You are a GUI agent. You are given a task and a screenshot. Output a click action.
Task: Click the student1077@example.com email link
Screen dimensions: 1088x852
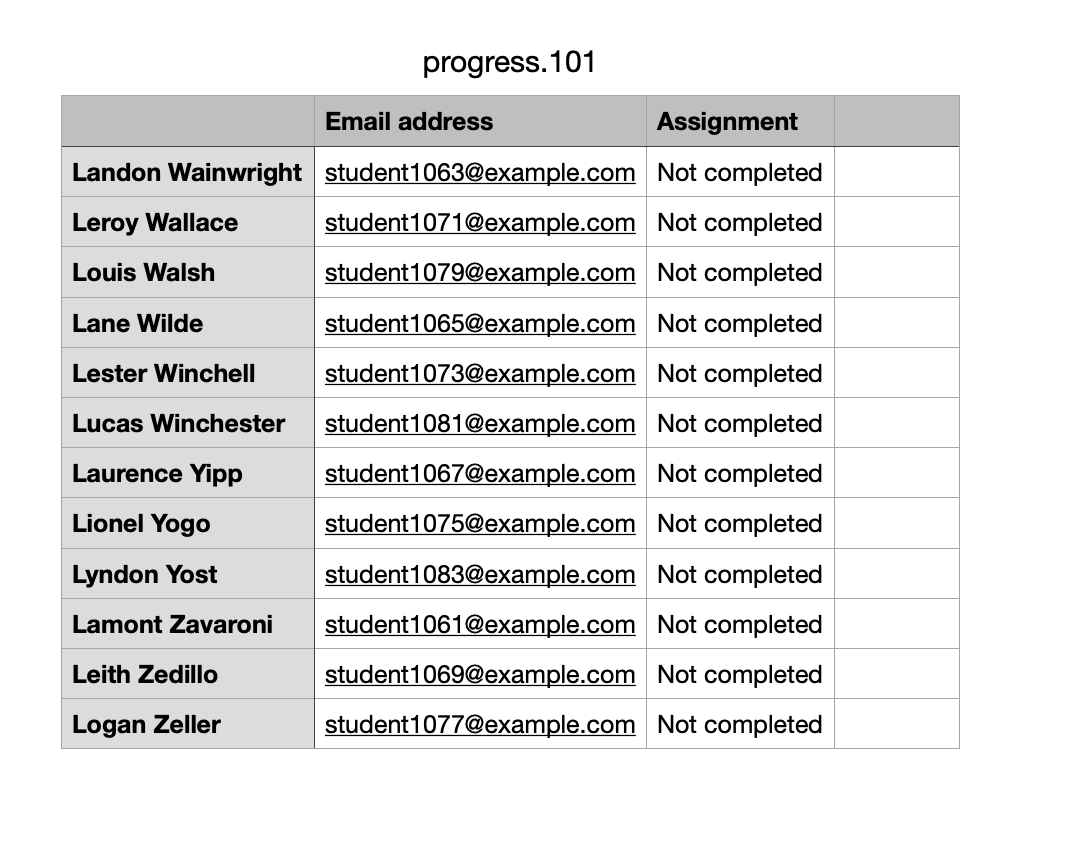coord(479,724)
